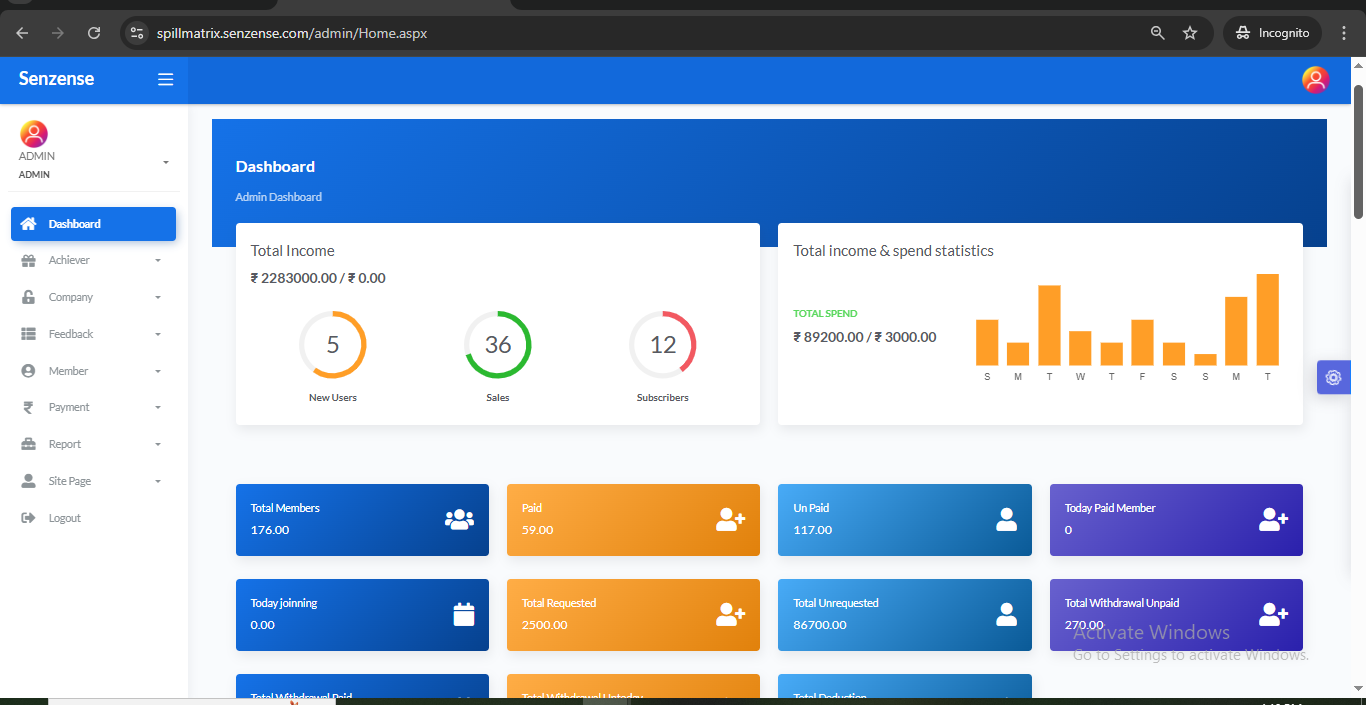Image resolution: width=1366 pixels, height=705 pixels.
Task: Click the group icon on Total Members card
Action: 459,519
